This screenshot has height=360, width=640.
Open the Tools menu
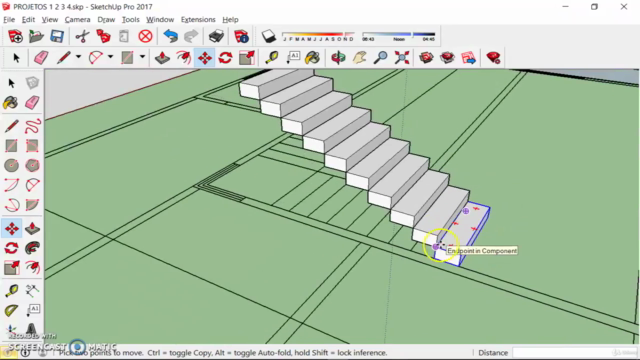[x=131, y=20]
